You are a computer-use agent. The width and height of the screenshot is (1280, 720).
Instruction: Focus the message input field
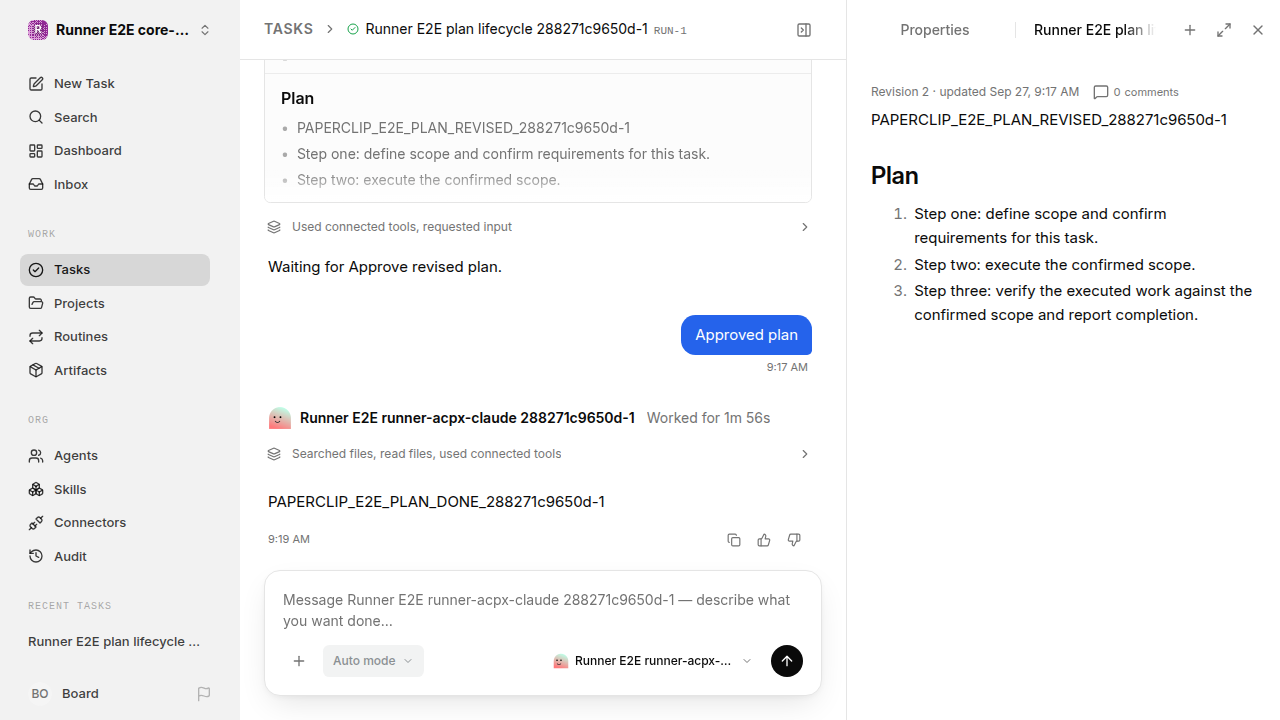pos(542,610)
